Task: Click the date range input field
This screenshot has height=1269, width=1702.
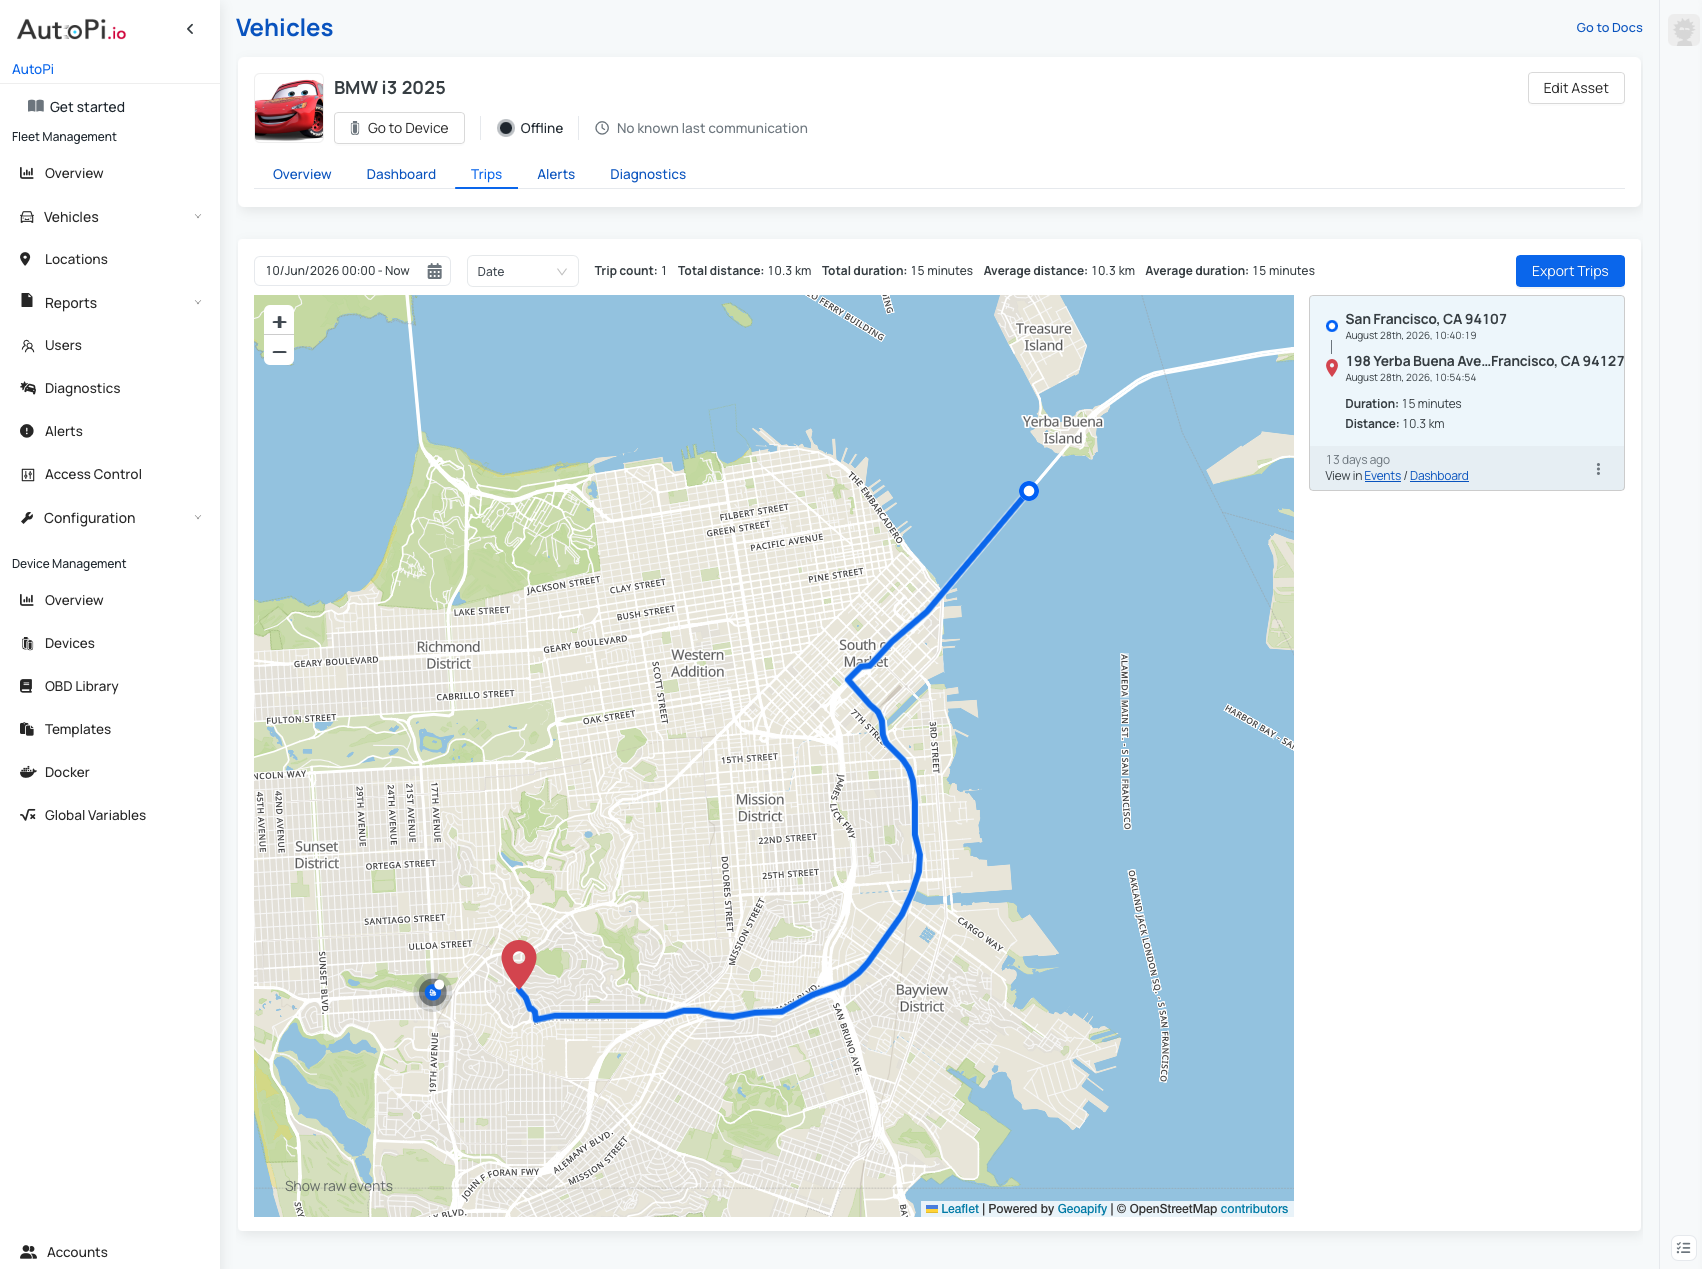Action: (352, 271)
